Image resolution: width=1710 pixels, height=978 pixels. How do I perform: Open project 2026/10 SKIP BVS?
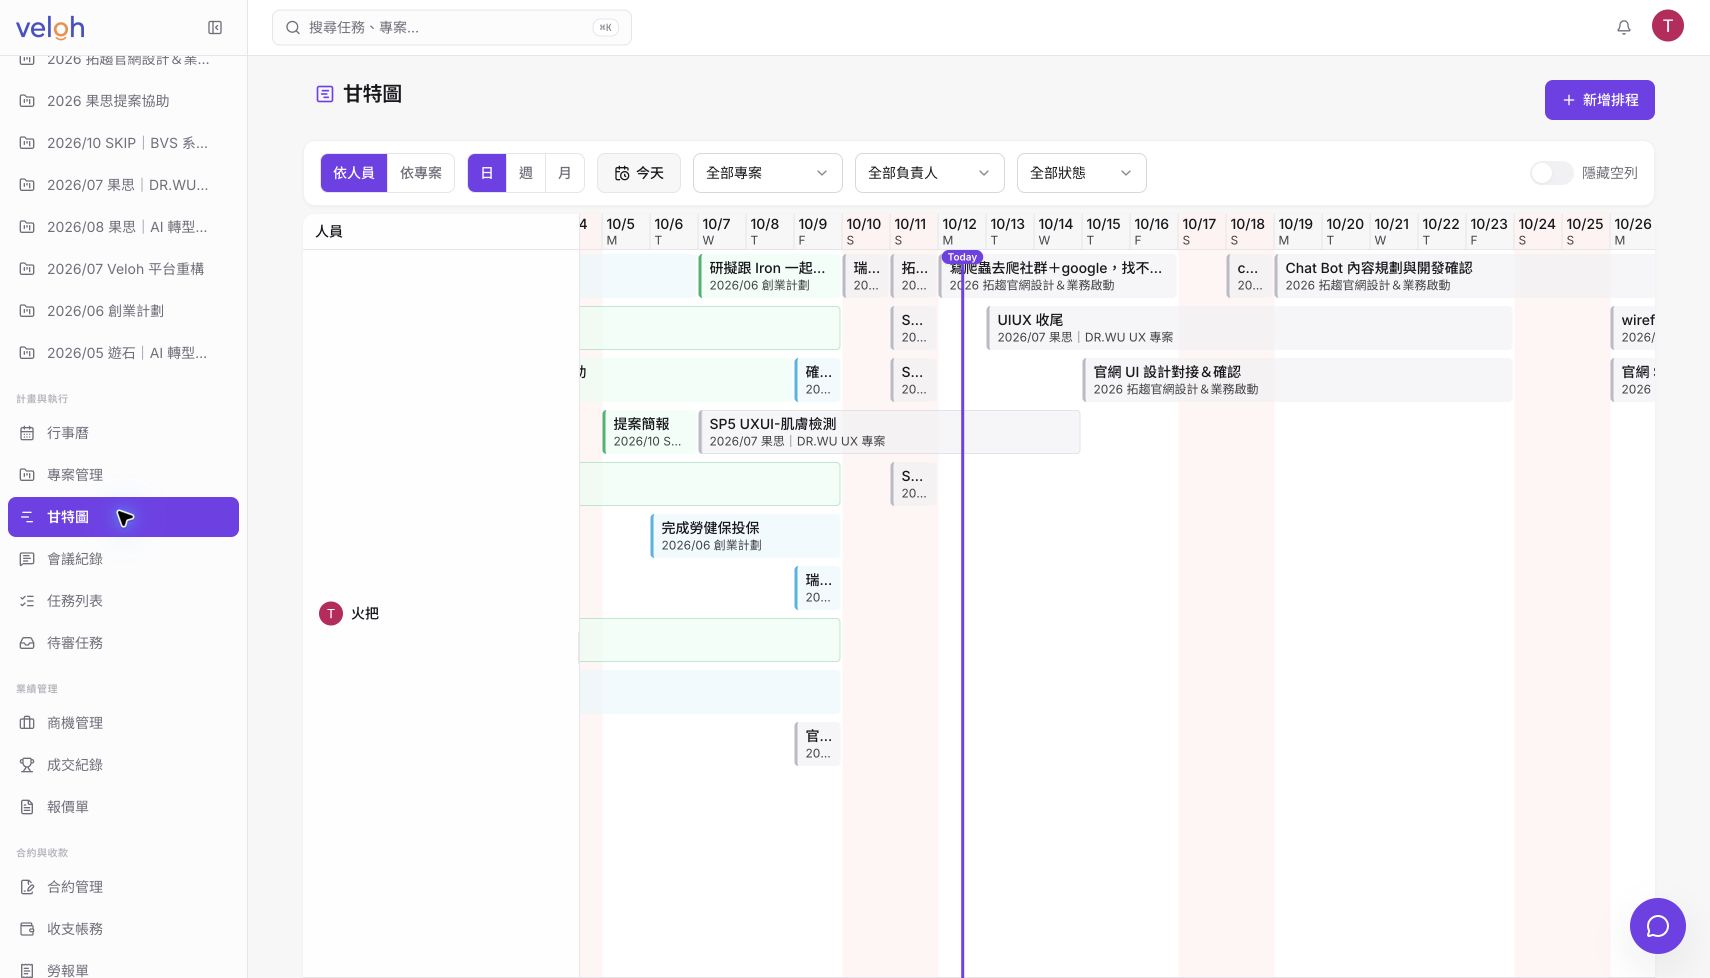[123, 143]
